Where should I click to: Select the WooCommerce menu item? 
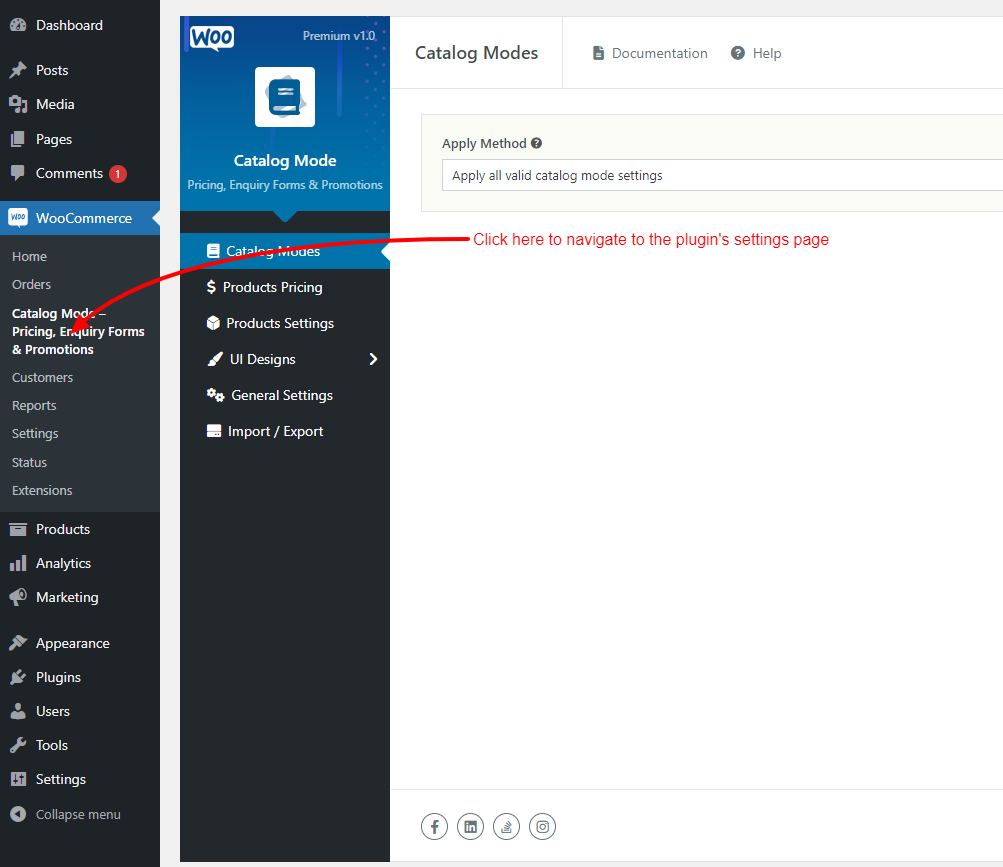pyautogui.click(x=80, y=218)
